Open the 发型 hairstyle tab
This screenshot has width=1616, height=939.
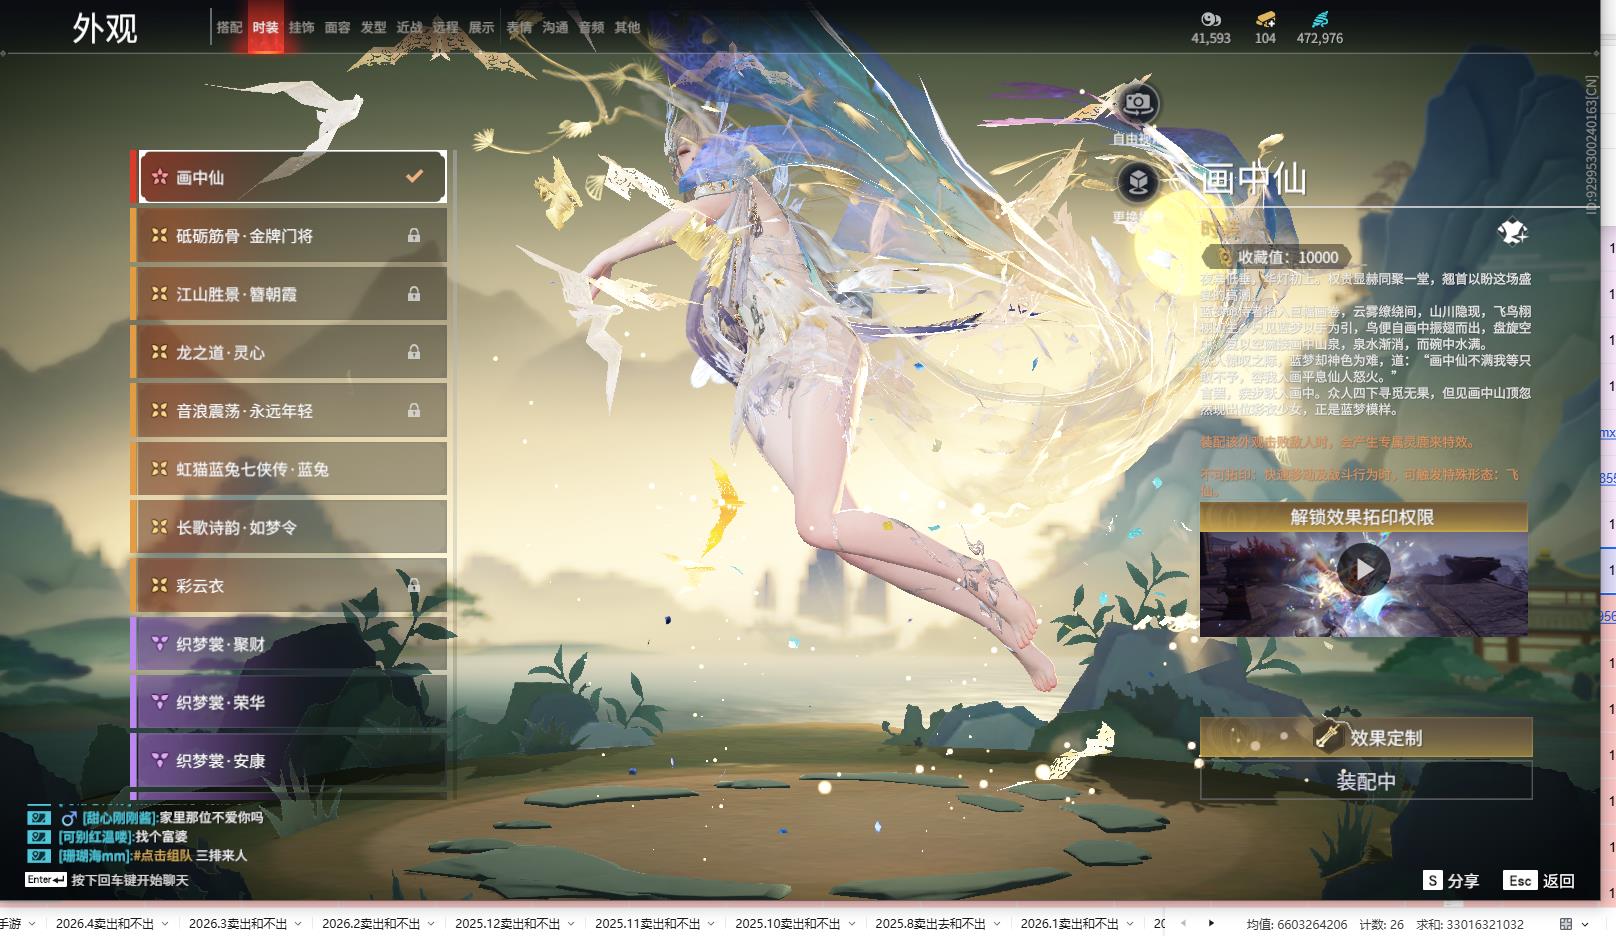[373, 28]
